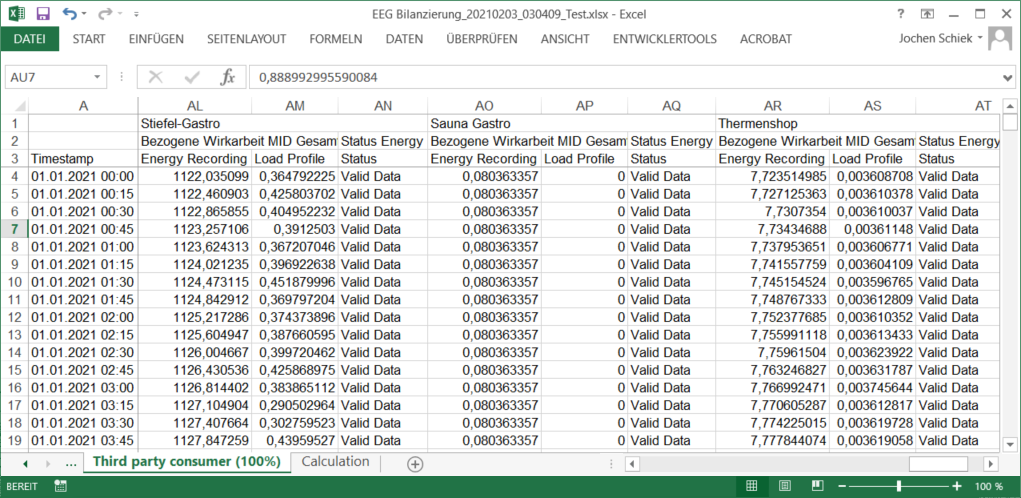Click the Insert Function fx icon
This screenshot has height=498, width=1021.
(227, 77)
